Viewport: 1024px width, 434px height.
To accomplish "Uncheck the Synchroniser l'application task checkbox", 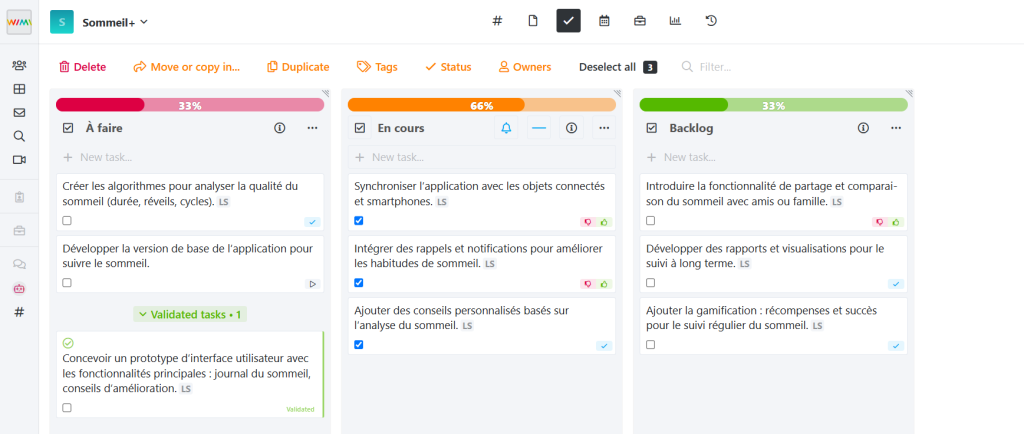I will coord(359,221).
